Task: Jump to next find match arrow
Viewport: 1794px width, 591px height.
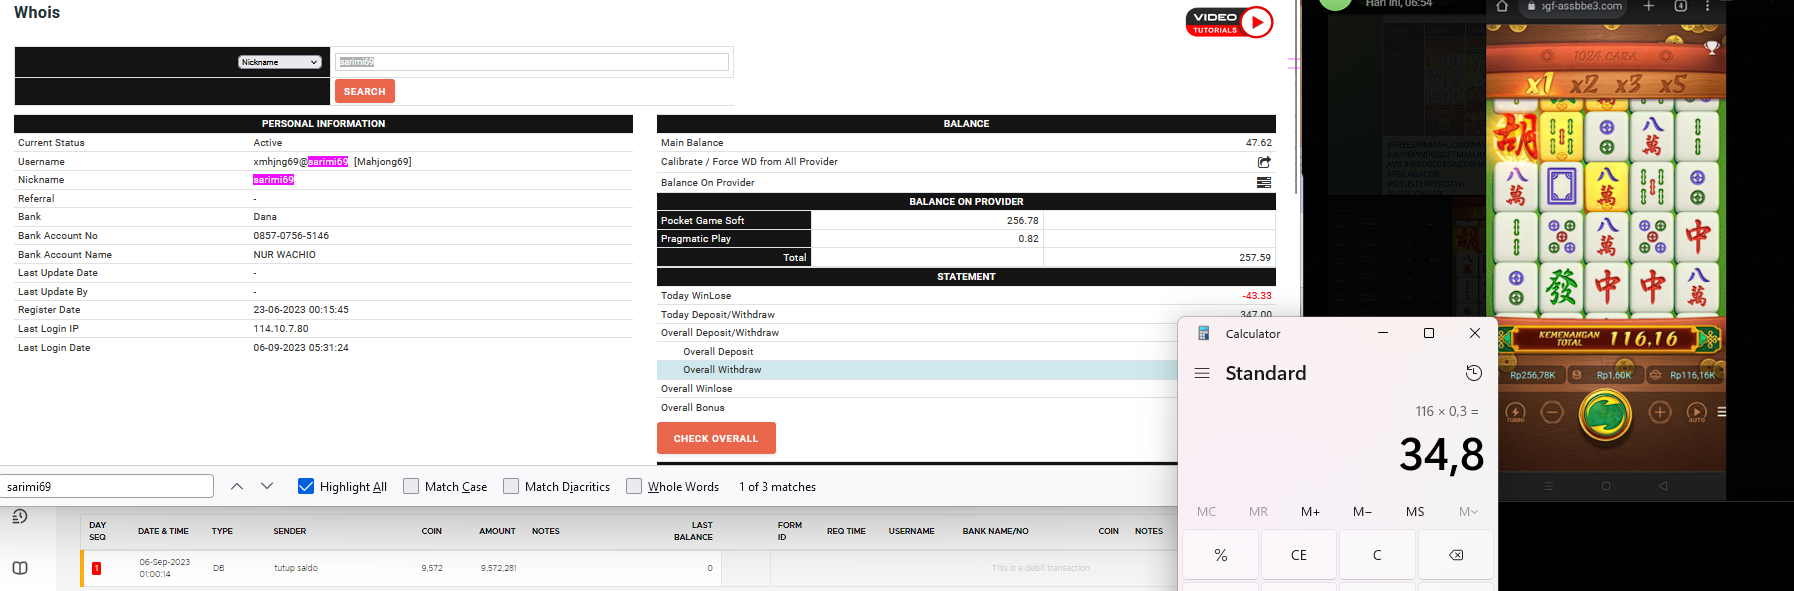Action: (x=267, y=486)
